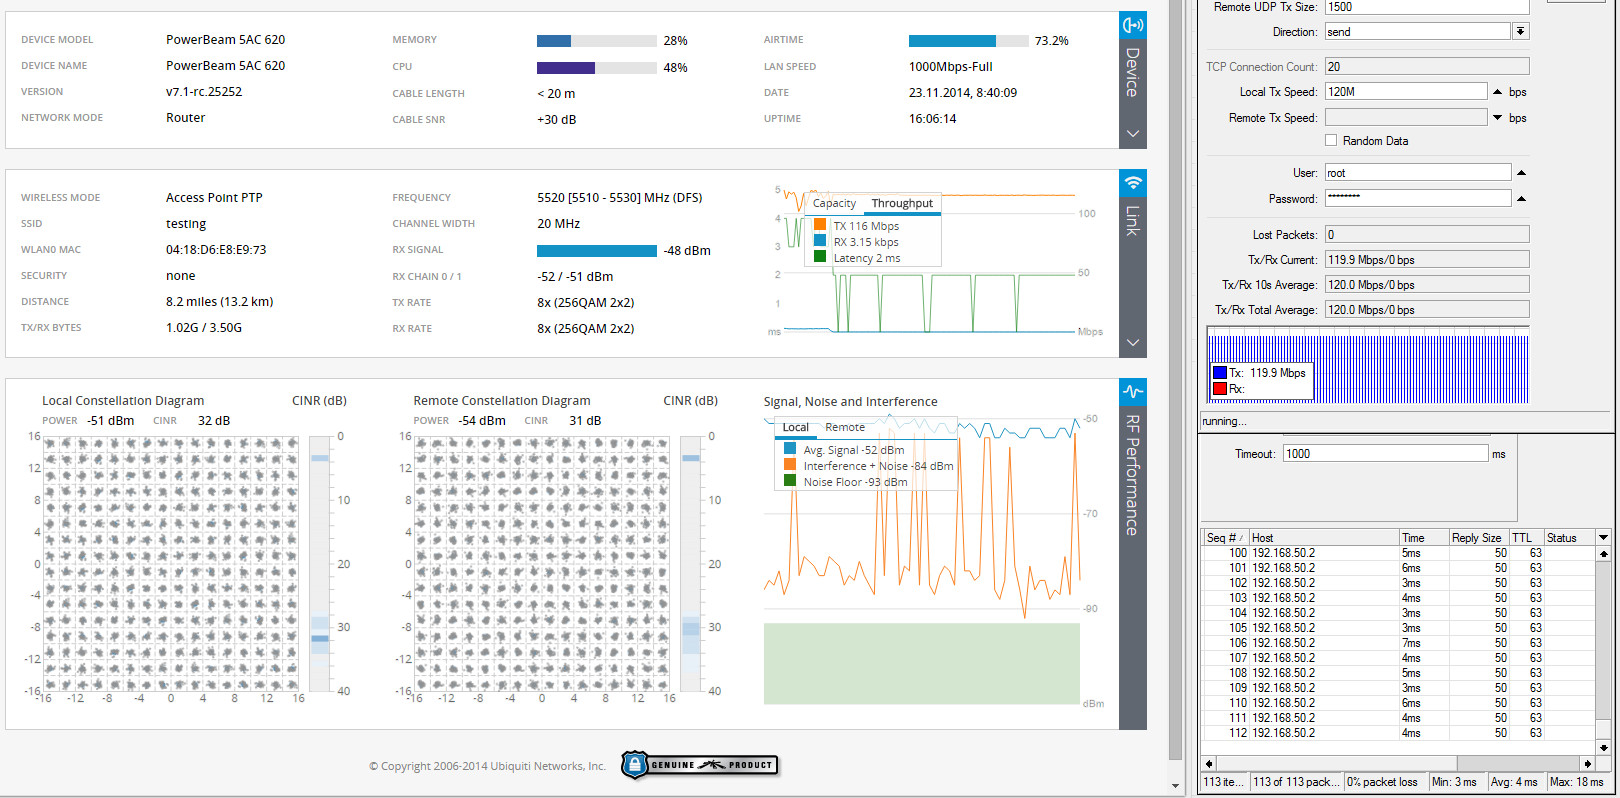Click the Device panel antenna icon

click(x=1132, y=25)
